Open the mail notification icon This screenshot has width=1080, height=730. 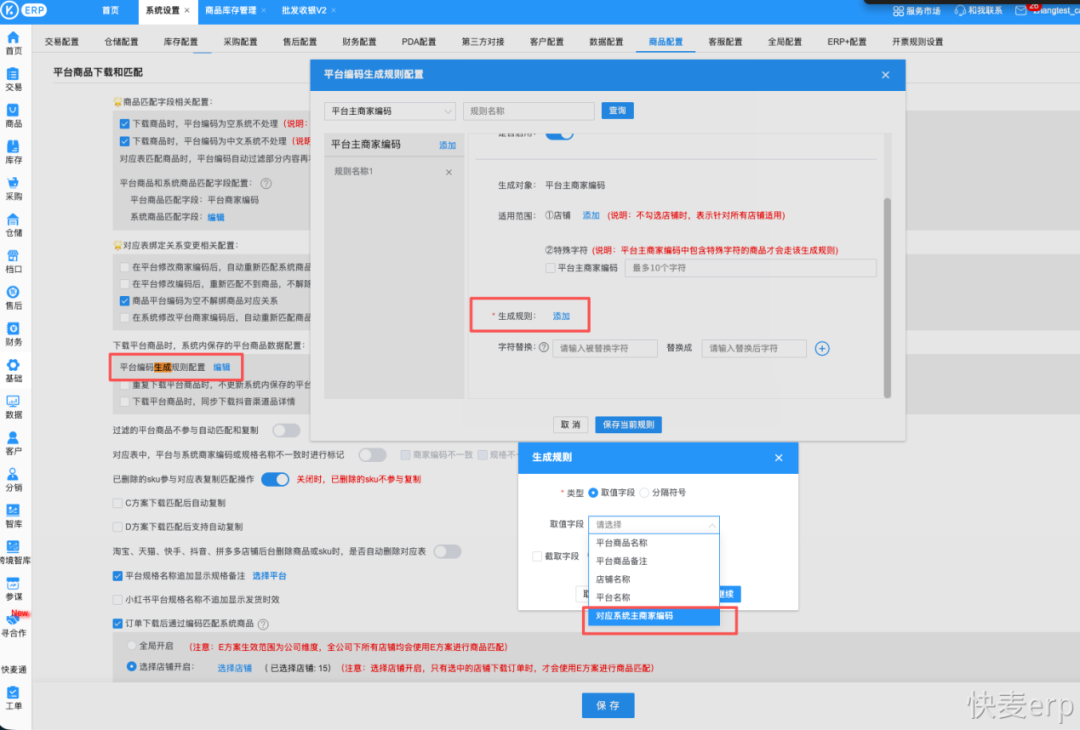point(1021,11)
